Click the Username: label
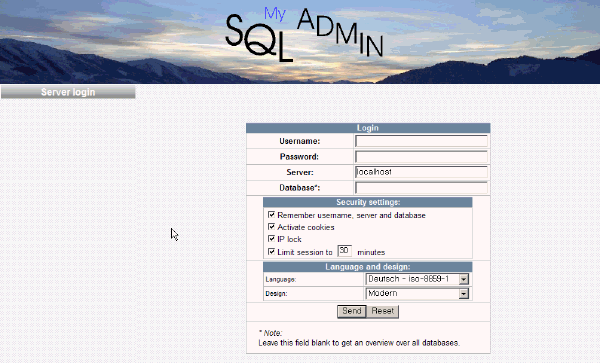 pyautogui.click(x=300, y=141)
